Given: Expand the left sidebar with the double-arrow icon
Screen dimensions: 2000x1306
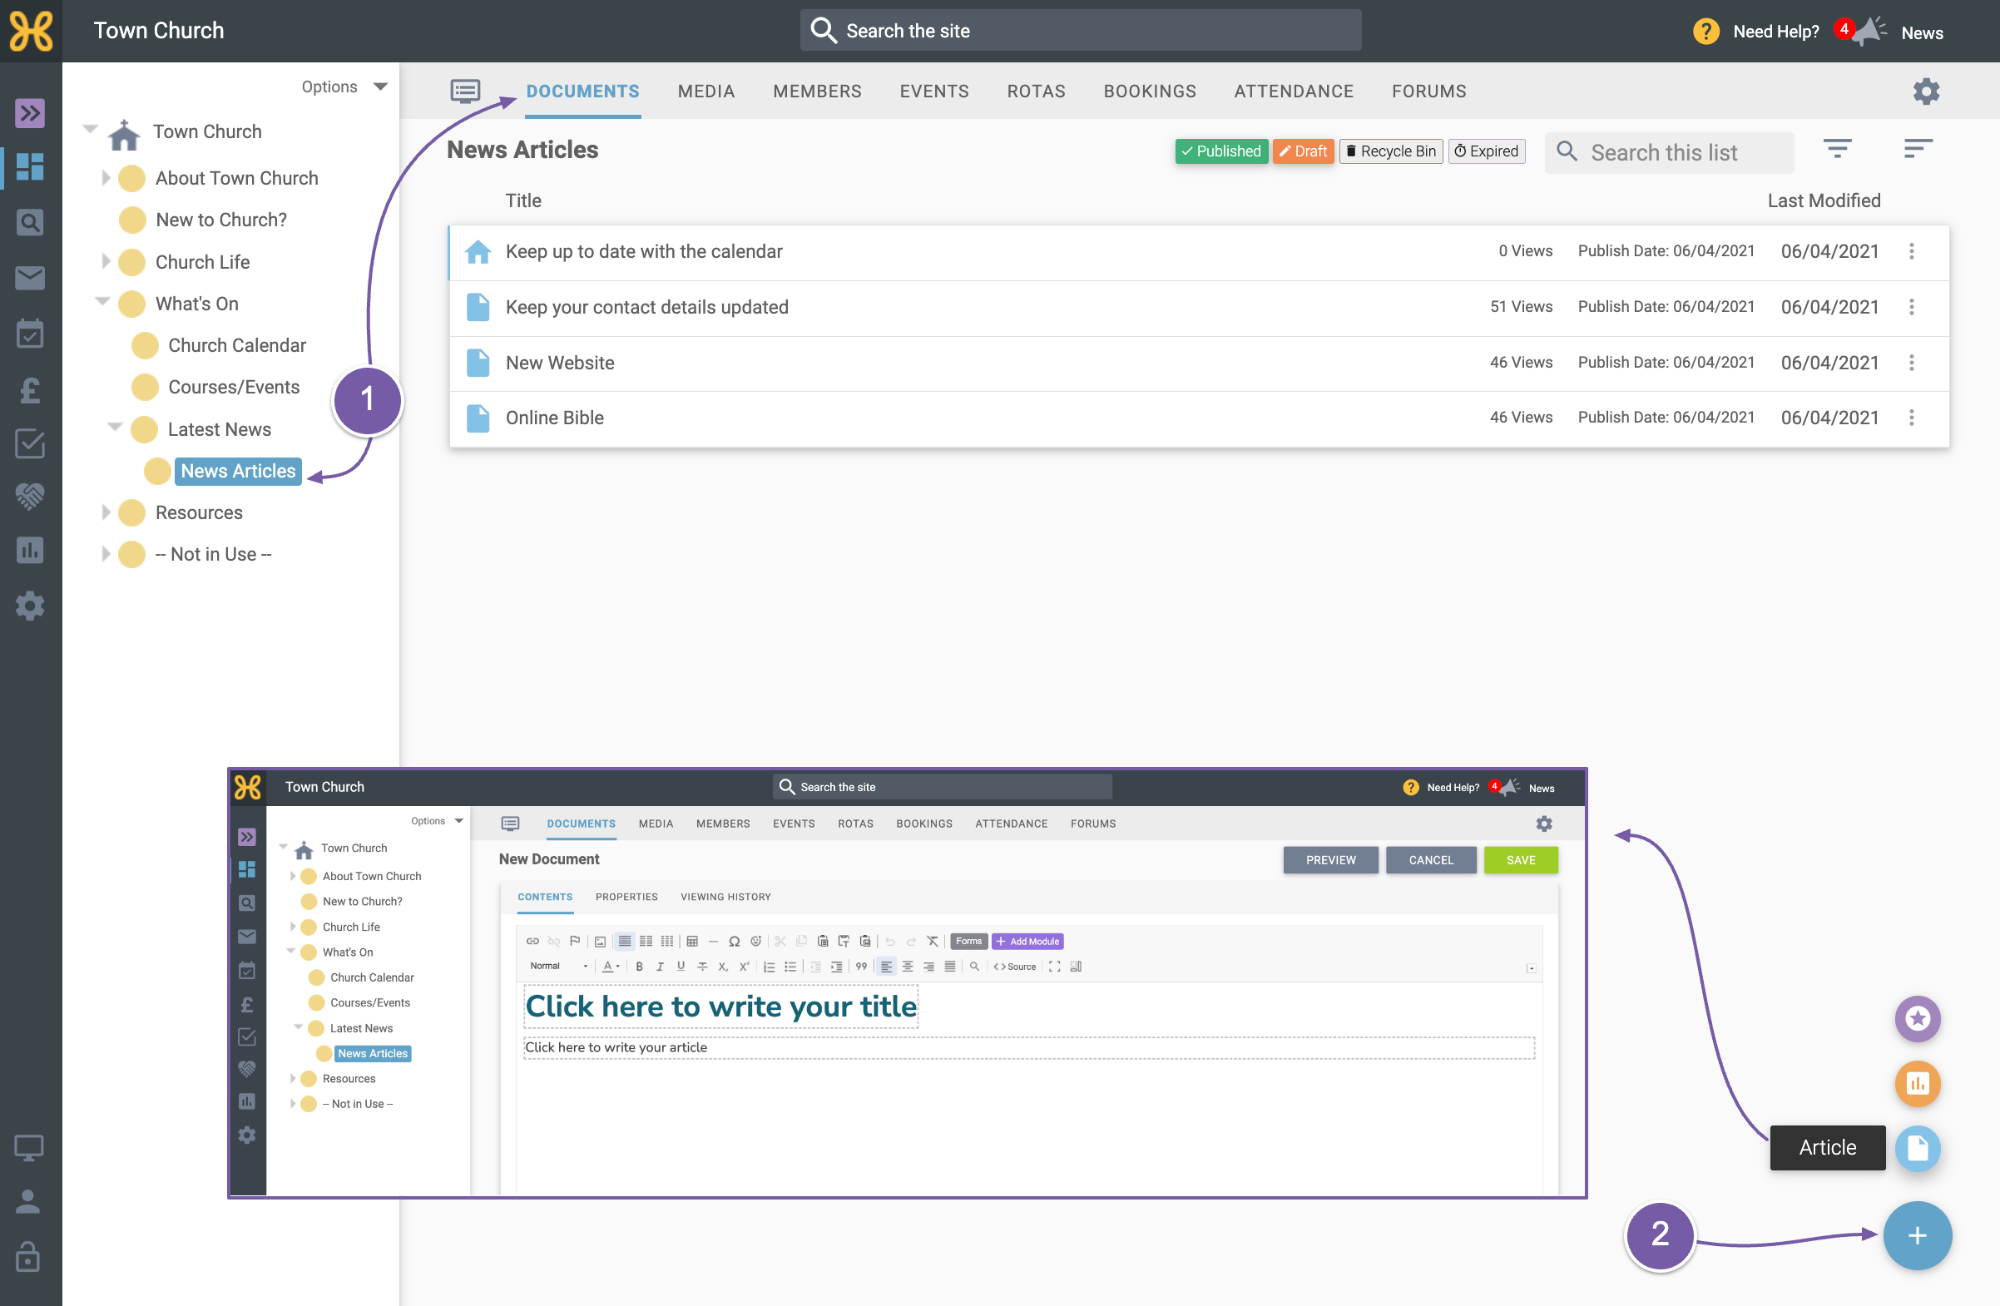Looking at the screenshot, I should (x=30, y=113).
